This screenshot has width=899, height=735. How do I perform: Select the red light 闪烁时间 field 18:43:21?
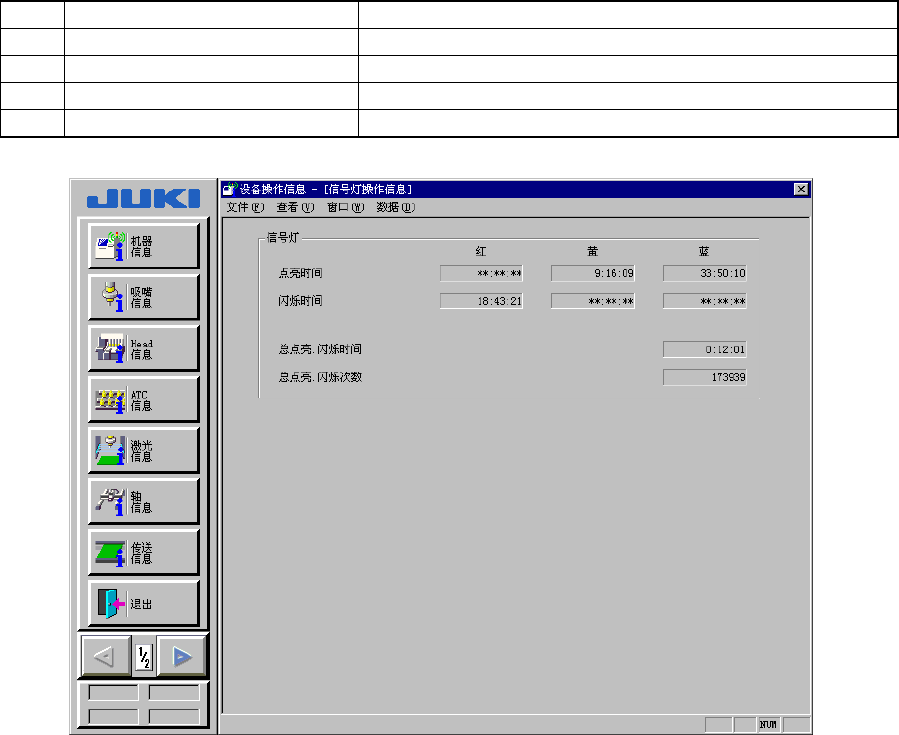tap(482, 301)
